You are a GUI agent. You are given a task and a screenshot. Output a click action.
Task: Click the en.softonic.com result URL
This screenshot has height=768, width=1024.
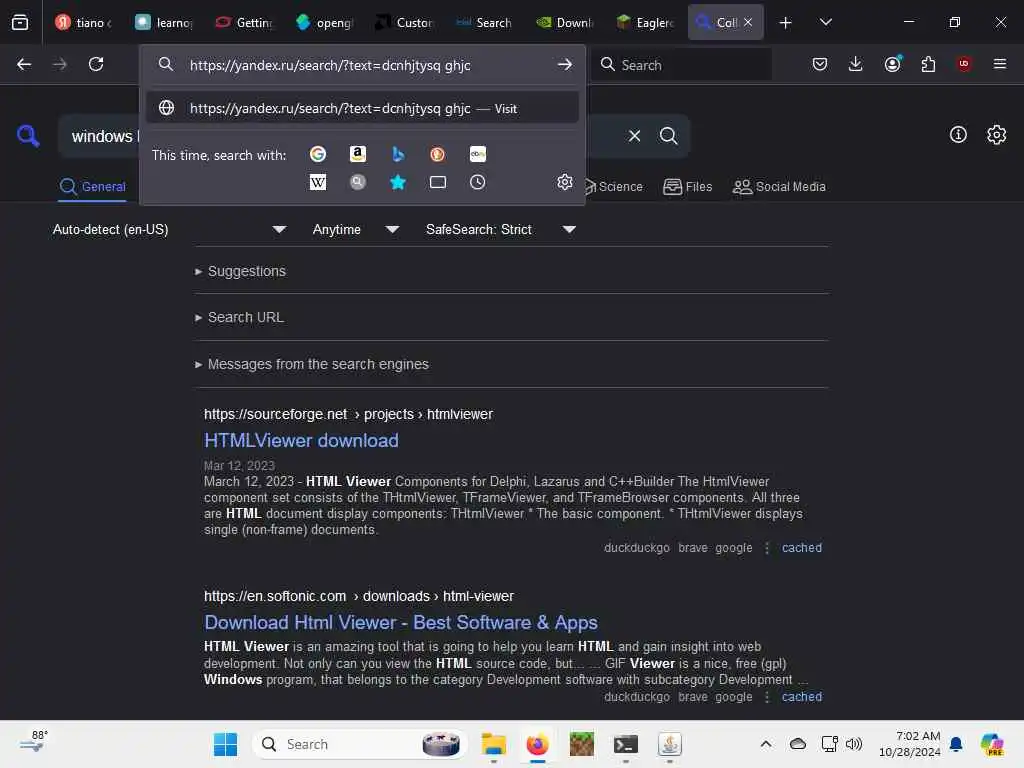pyautogui.click(x=359, y=597)
